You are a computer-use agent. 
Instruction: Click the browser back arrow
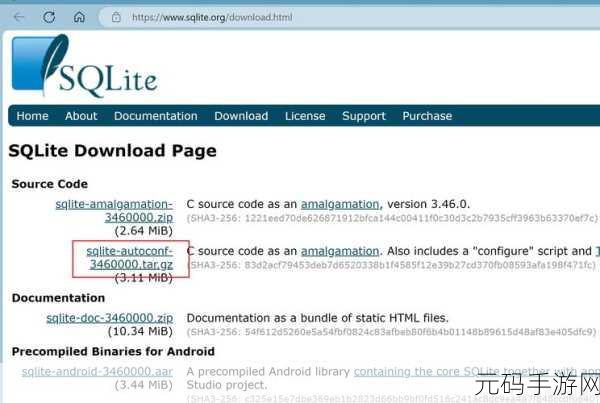point(19,17)
